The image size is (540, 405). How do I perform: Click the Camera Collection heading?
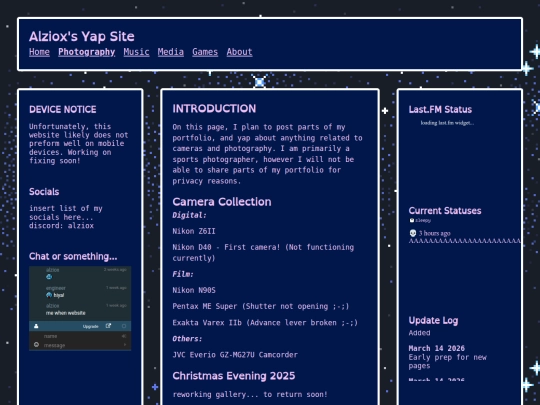point(222,202)
